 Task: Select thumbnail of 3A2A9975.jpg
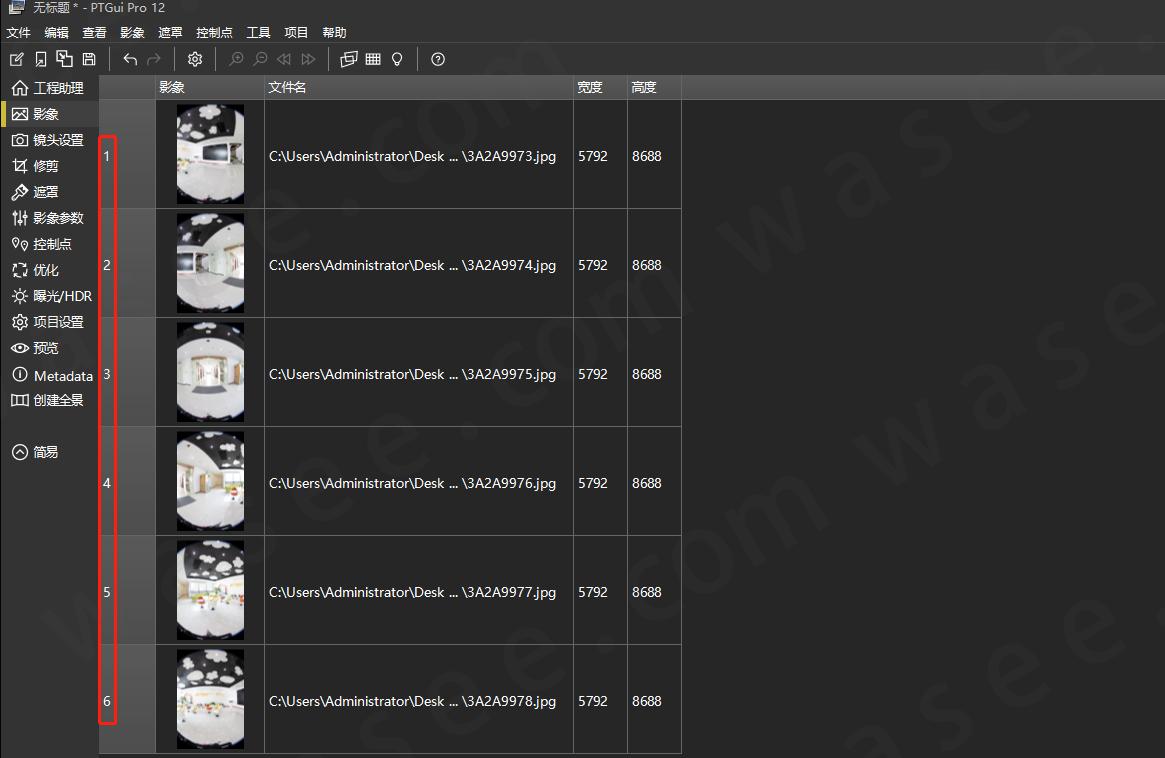(210, 372)
